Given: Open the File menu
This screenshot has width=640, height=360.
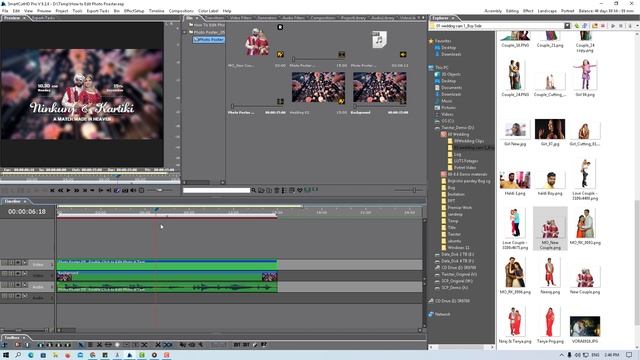Looking at the screenshot, I should coord(5,11).
